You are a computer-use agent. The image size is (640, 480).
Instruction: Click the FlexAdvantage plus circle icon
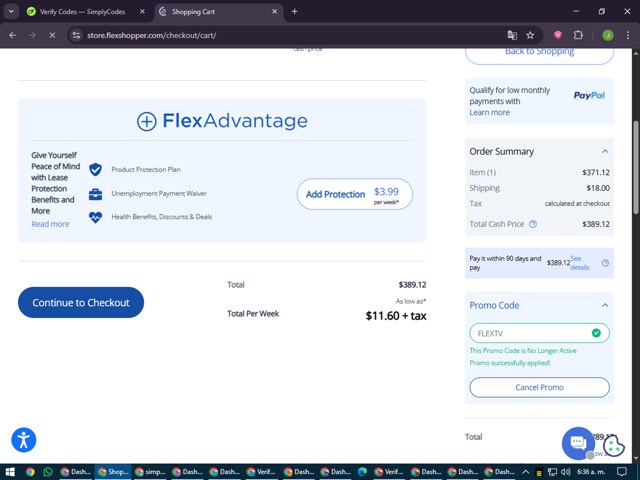(147, 121)
